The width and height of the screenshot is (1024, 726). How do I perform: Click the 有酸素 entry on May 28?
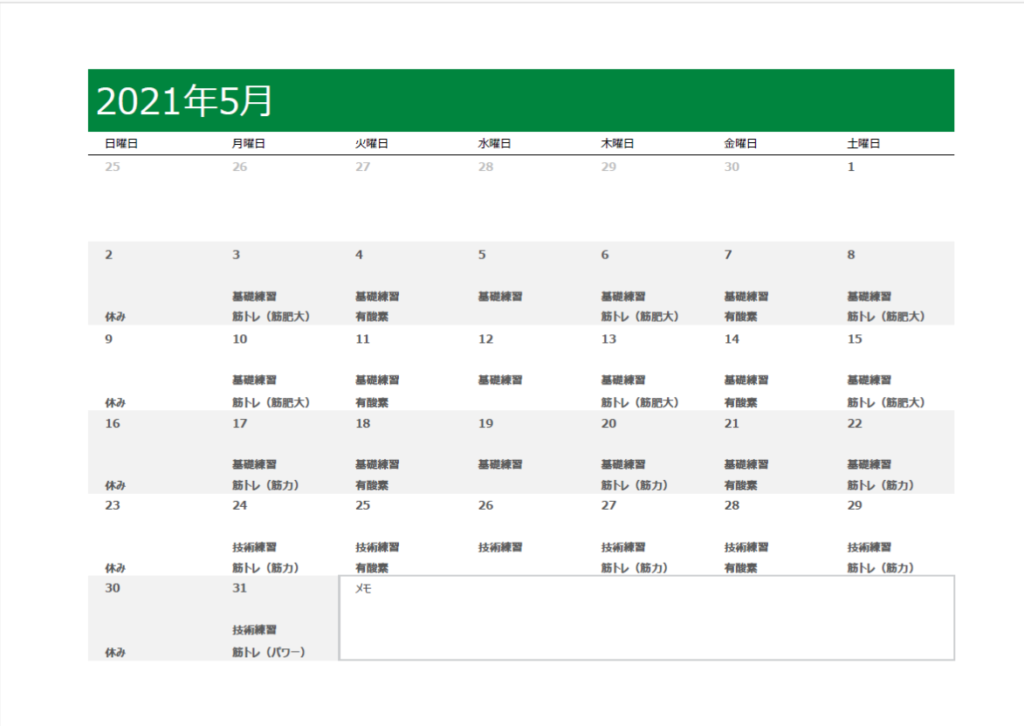tap(740, 568)
